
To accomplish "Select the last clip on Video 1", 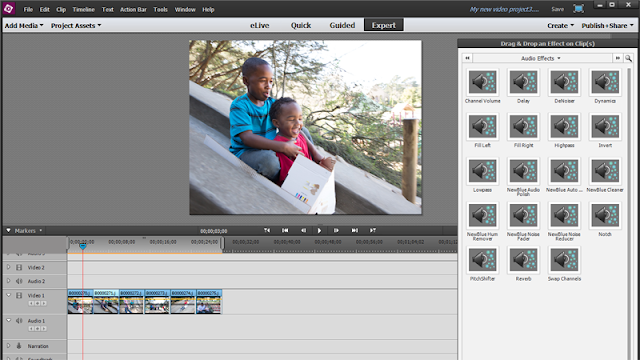I will (209, 302).
